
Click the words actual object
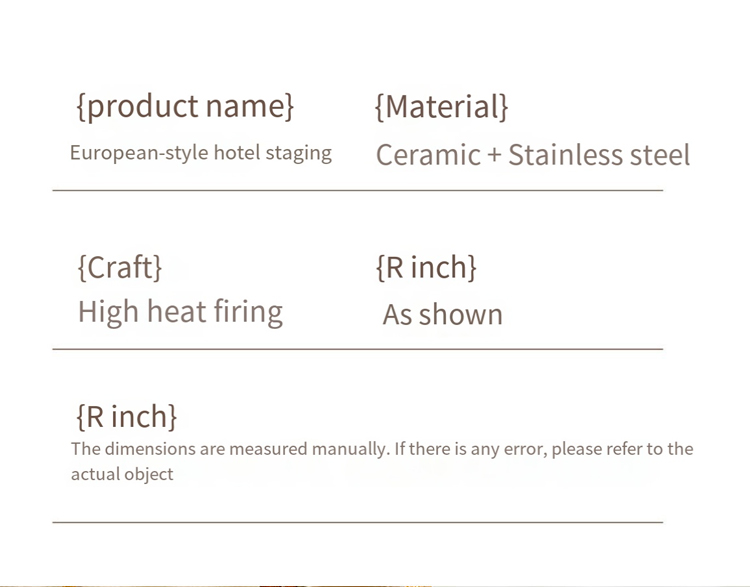(x=122, y=474)
